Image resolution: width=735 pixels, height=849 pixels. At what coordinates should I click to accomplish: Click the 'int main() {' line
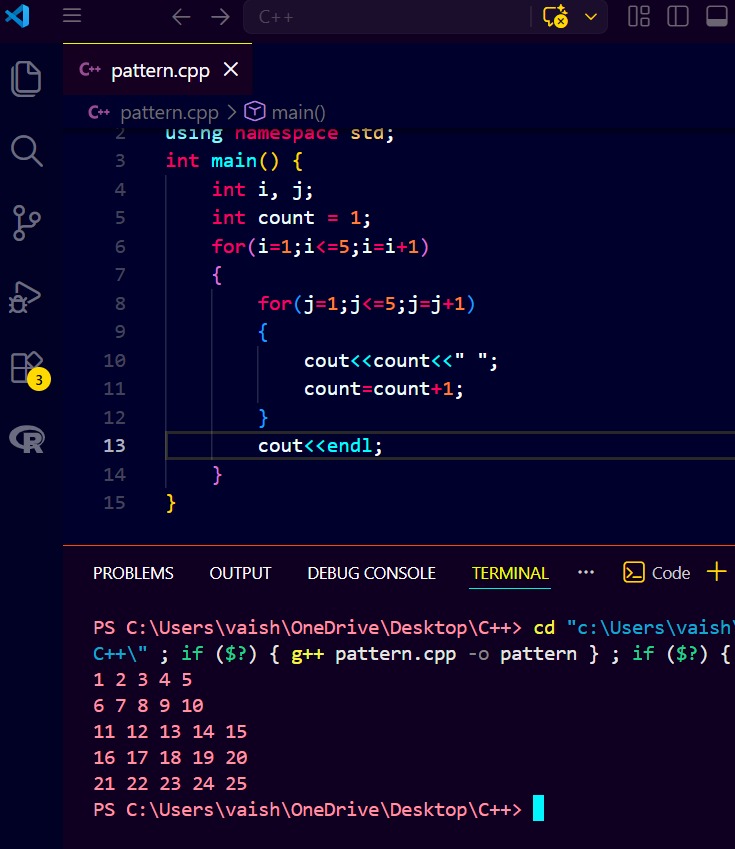[x=234, y=161]
